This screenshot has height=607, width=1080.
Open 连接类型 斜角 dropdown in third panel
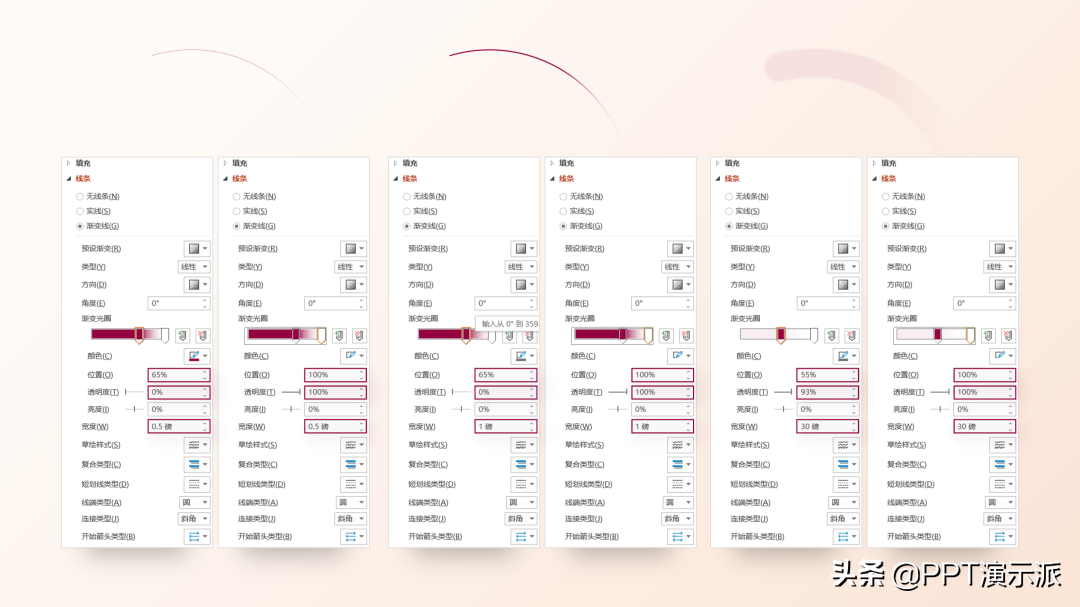[521, 519]
